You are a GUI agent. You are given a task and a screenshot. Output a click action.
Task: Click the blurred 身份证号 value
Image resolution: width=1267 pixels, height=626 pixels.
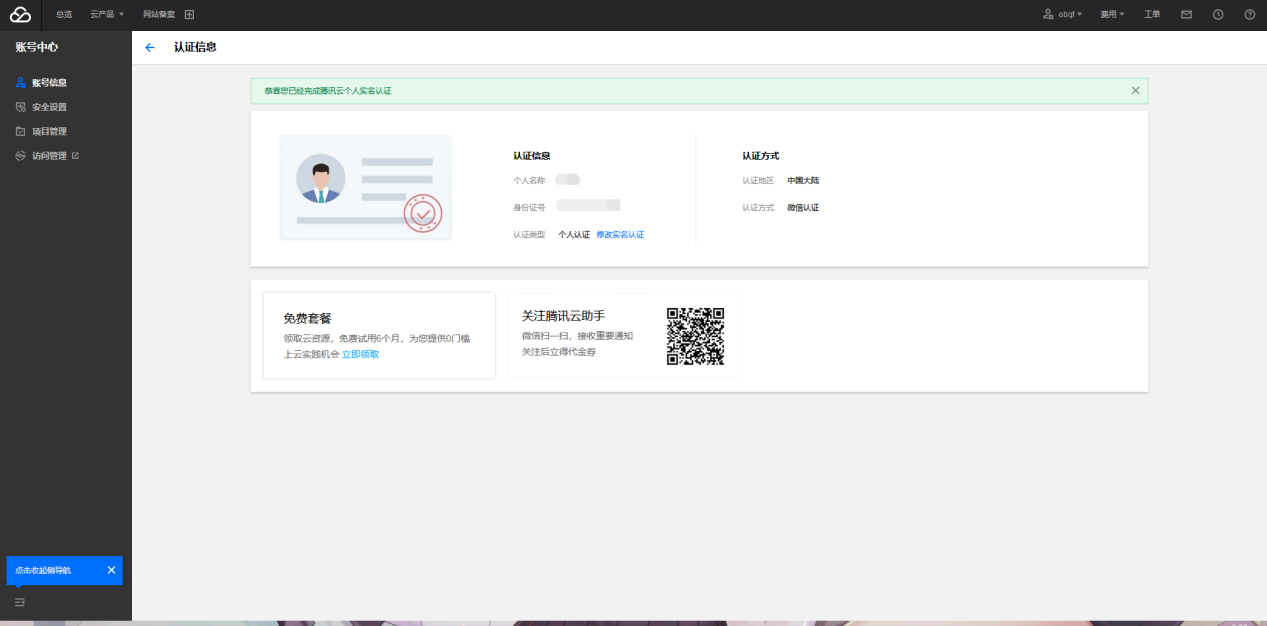coord(589,205)
